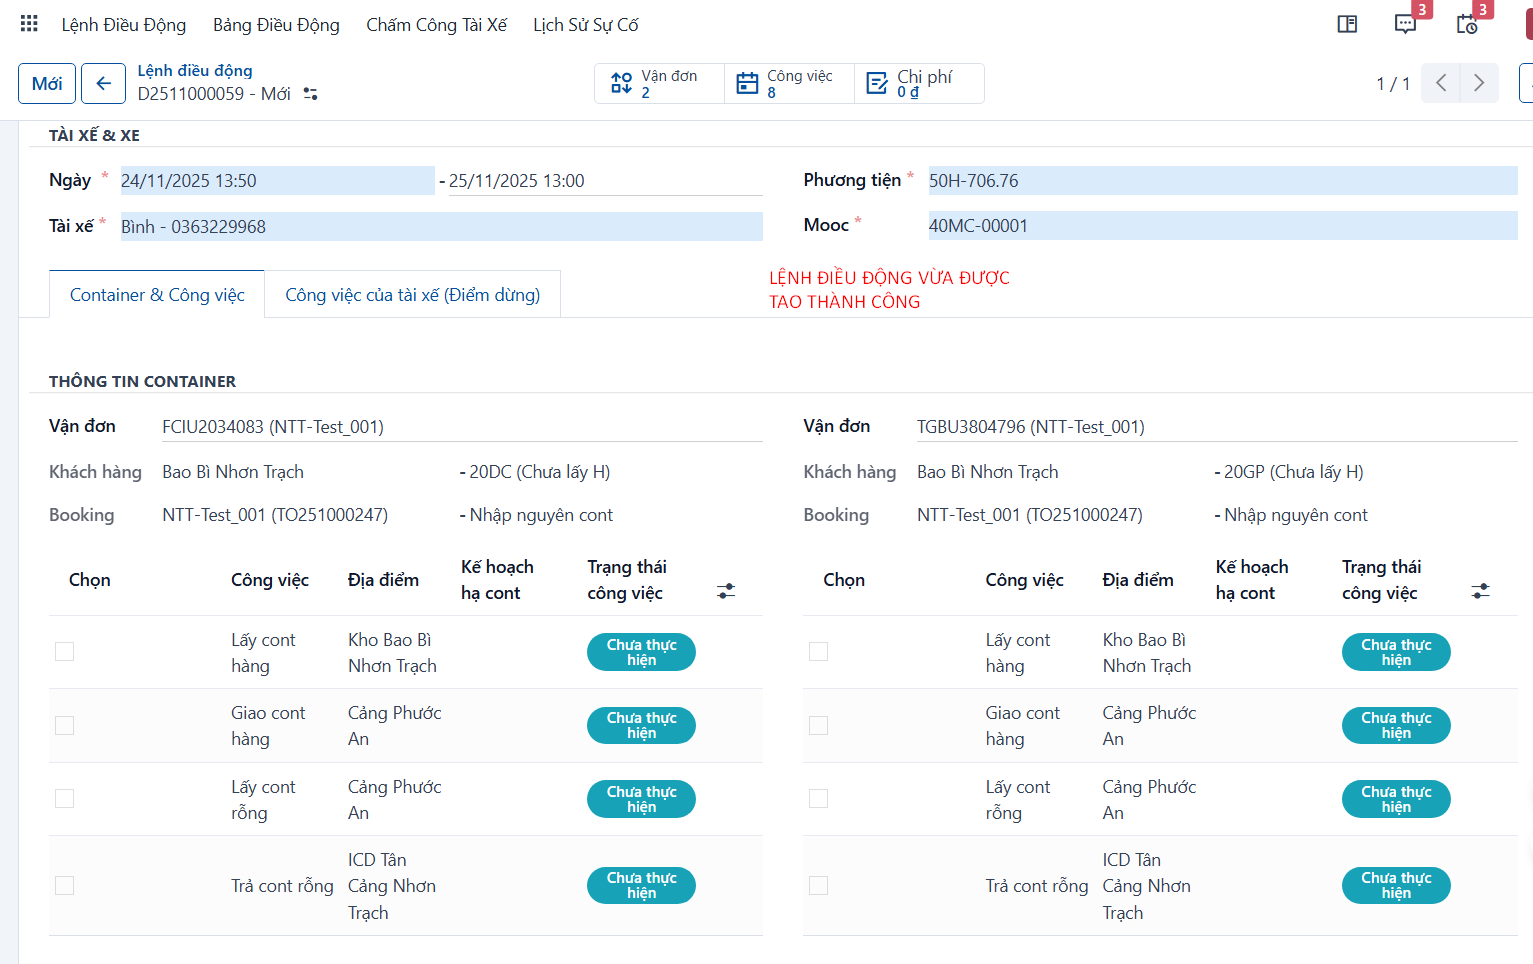Sort by Địa điểm header in right table

[1138, 580]
